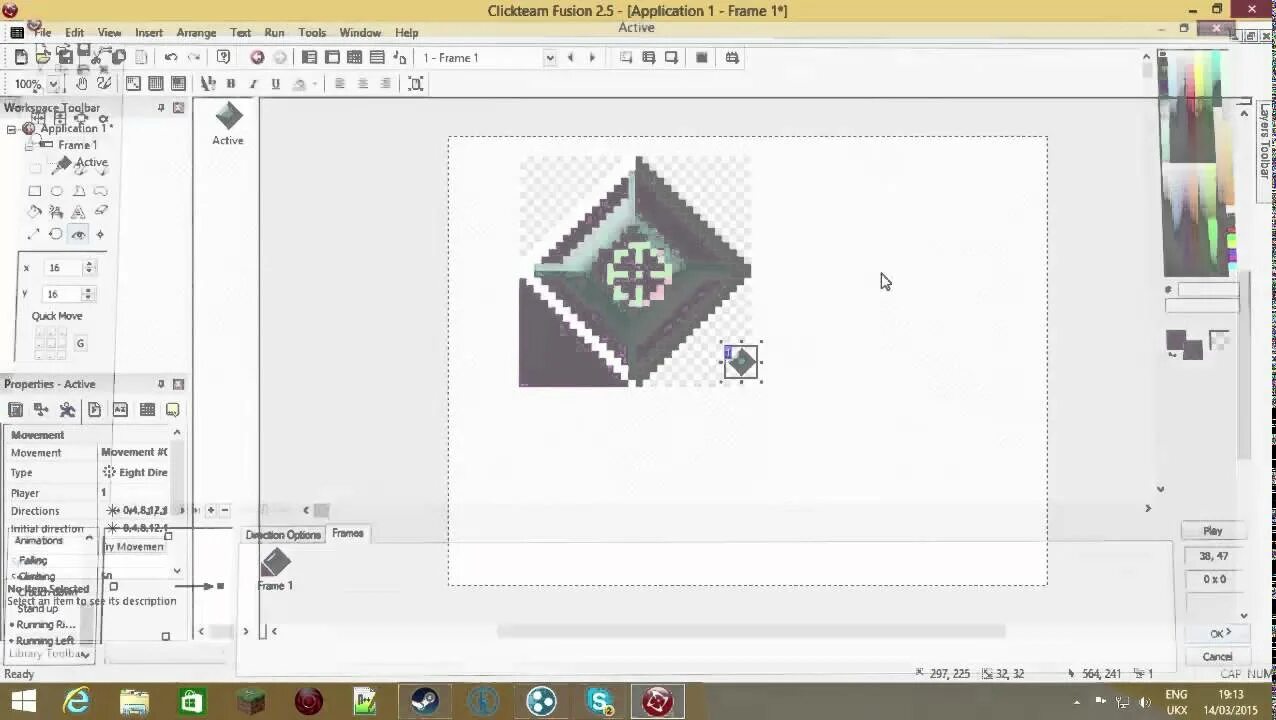Image resolution: width=1276 pixels, height=720 pixels.
Task: Click the transparent color swatch
Action: point(1219,341)
